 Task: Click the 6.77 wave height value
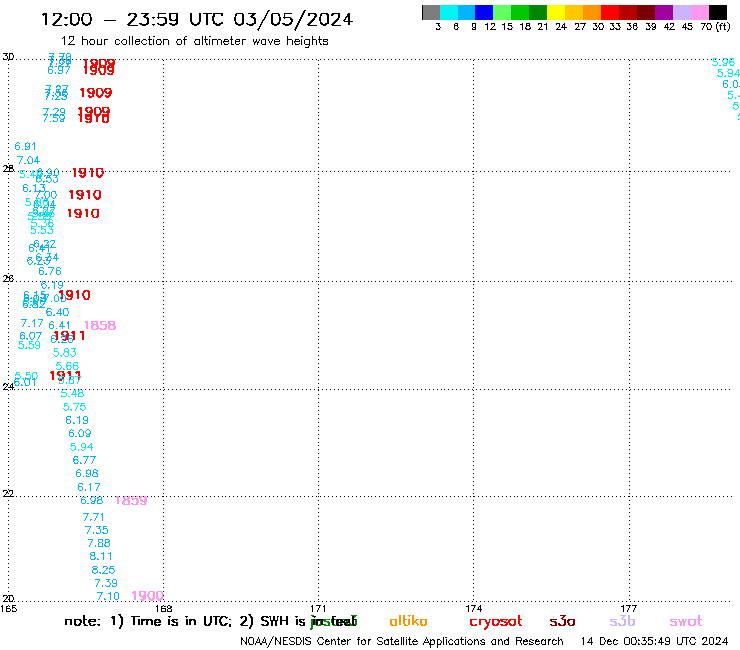click(84, 460)
